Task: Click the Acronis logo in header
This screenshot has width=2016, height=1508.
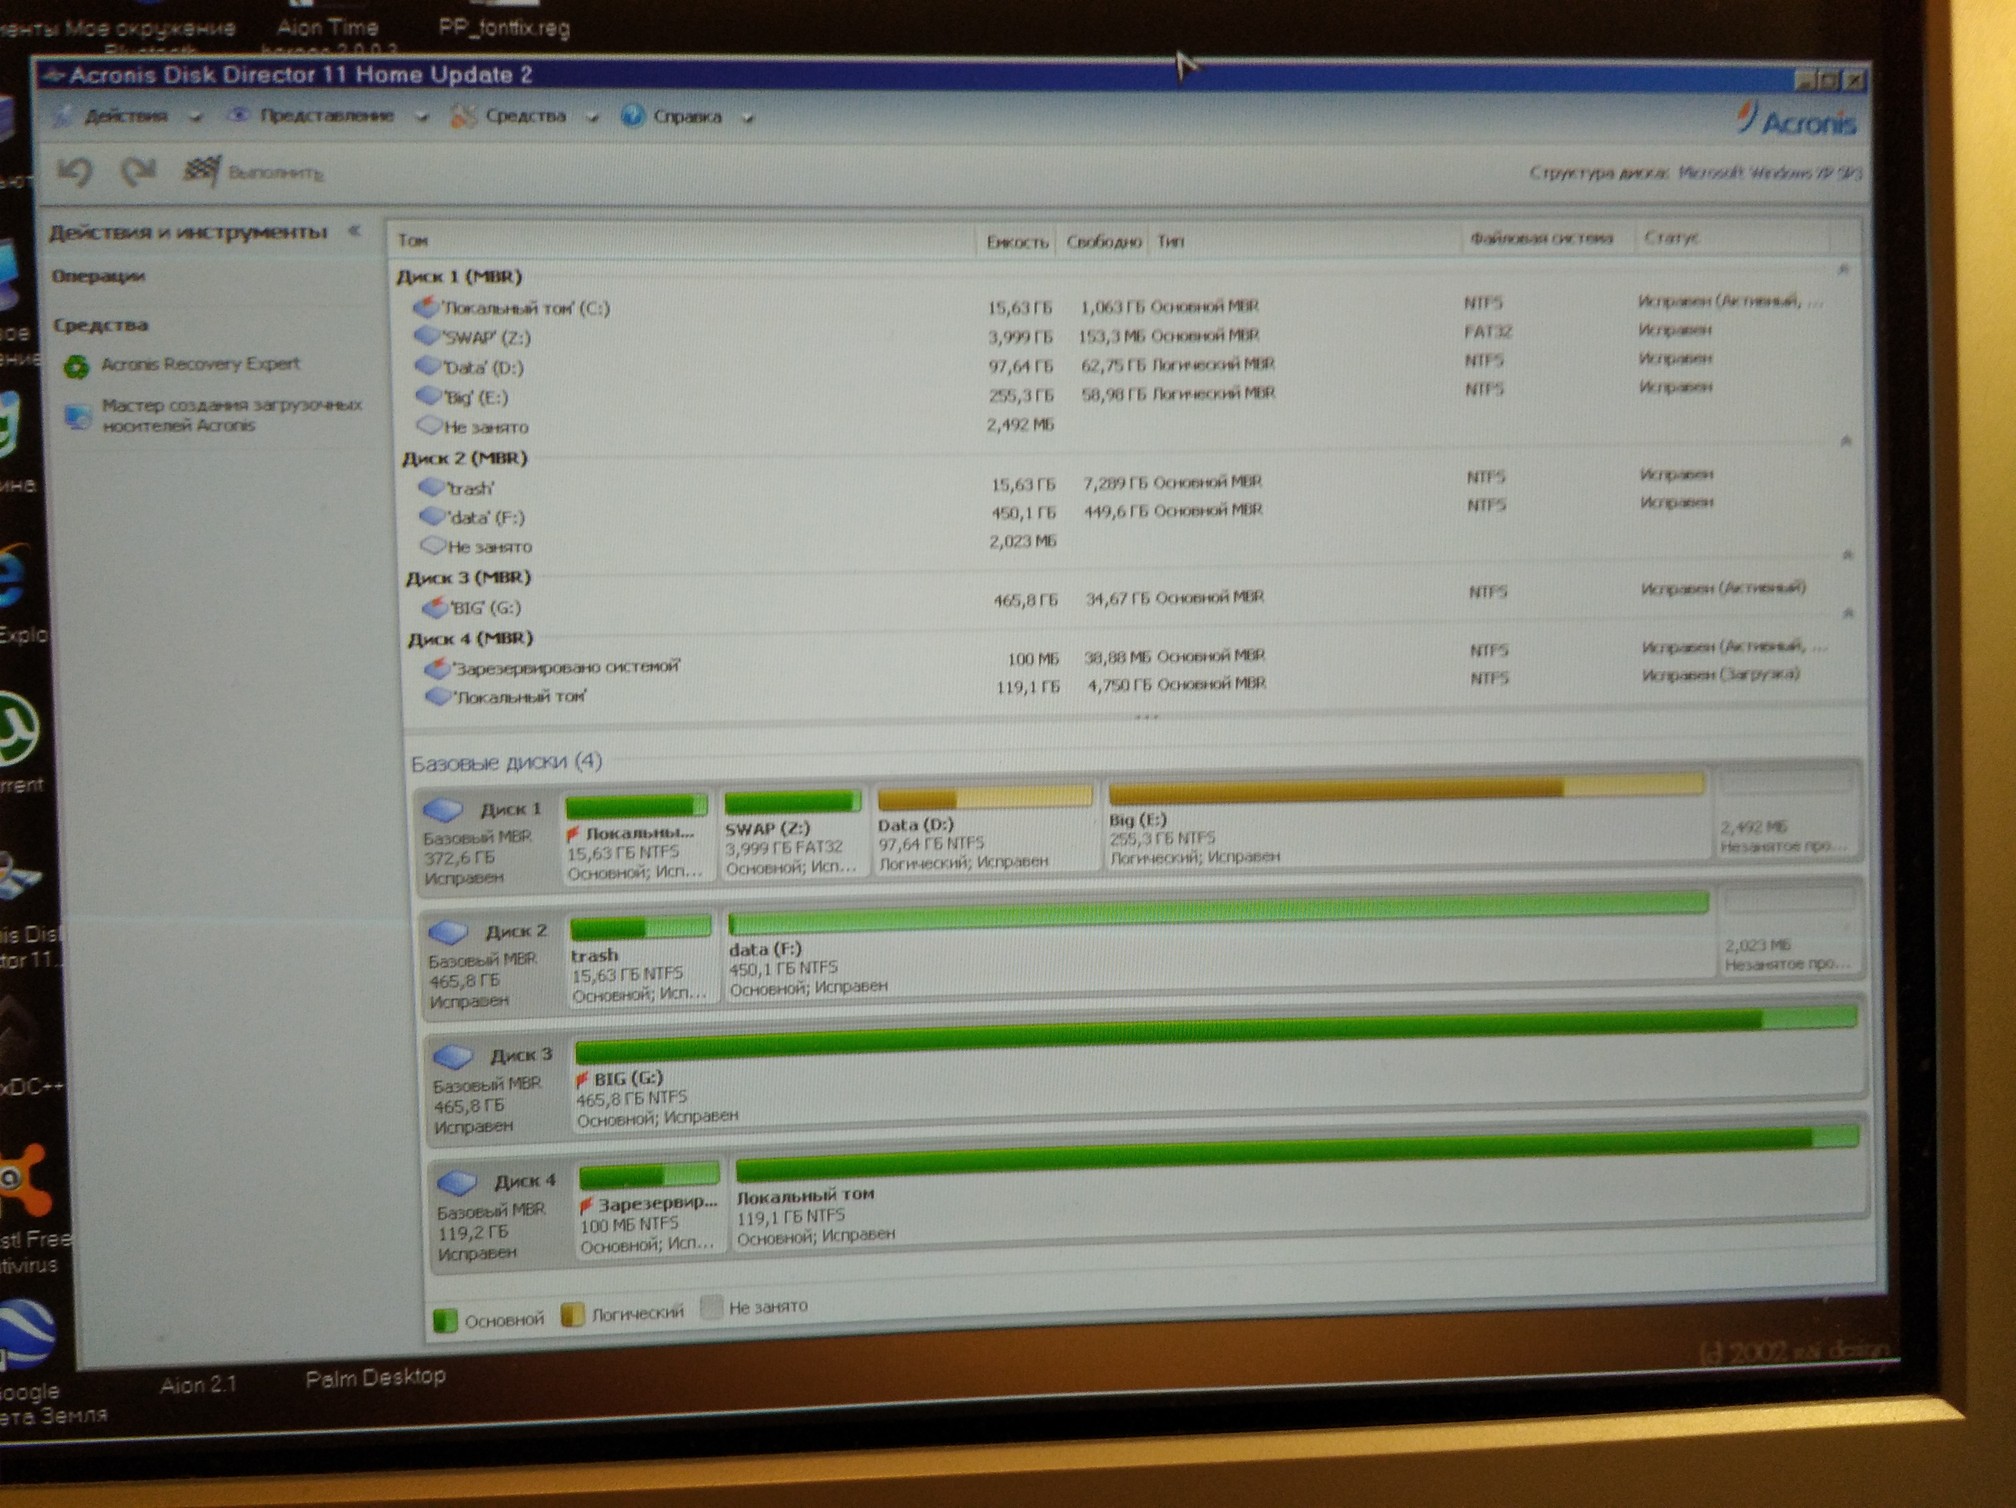Action: click(1798, 121)
